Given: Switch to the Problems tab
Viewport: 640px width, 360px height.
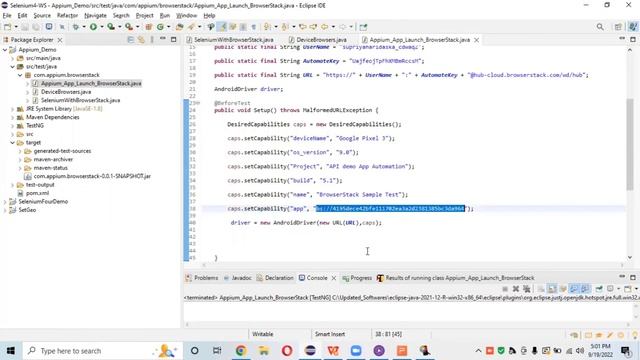Looking at the screenshot, I should (x=202, y=278).
